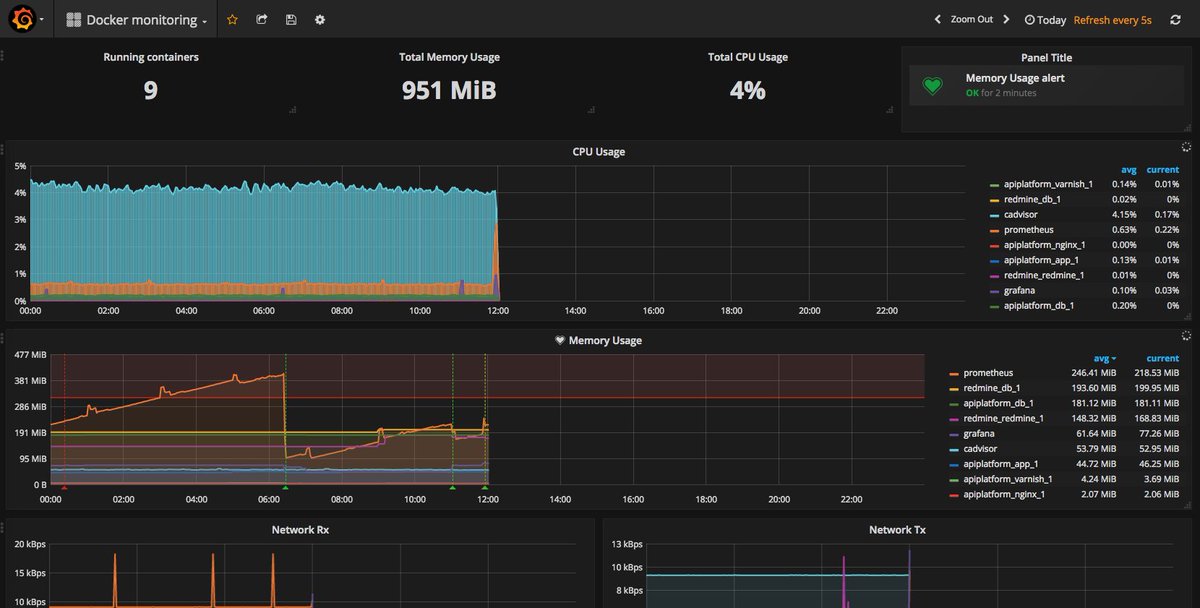Shift time range forward with right arrow
This screenshot has width=1200, height=608.
[x=1006, y=19]
